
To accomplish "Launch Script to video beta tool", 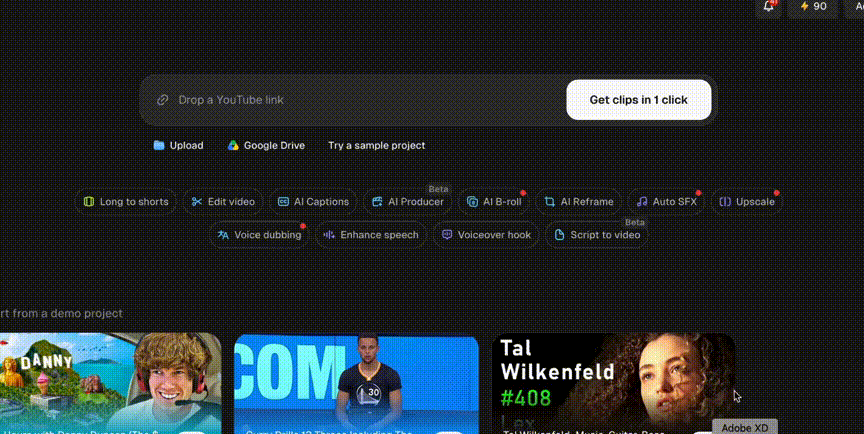I will (597, 235).
